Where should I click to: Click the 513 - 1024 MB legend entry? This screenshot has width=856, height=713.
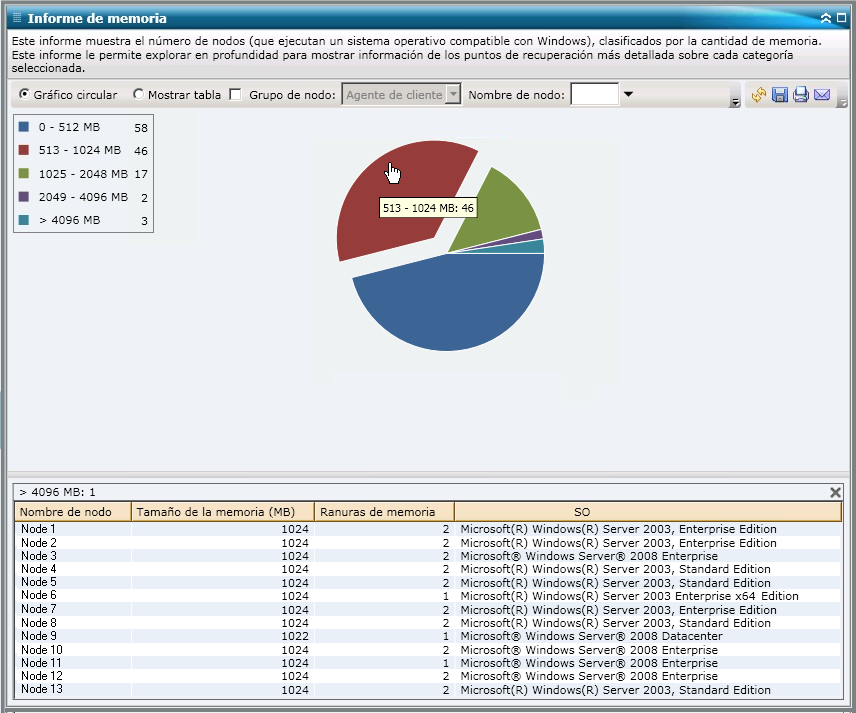click(x=80, y=150)
